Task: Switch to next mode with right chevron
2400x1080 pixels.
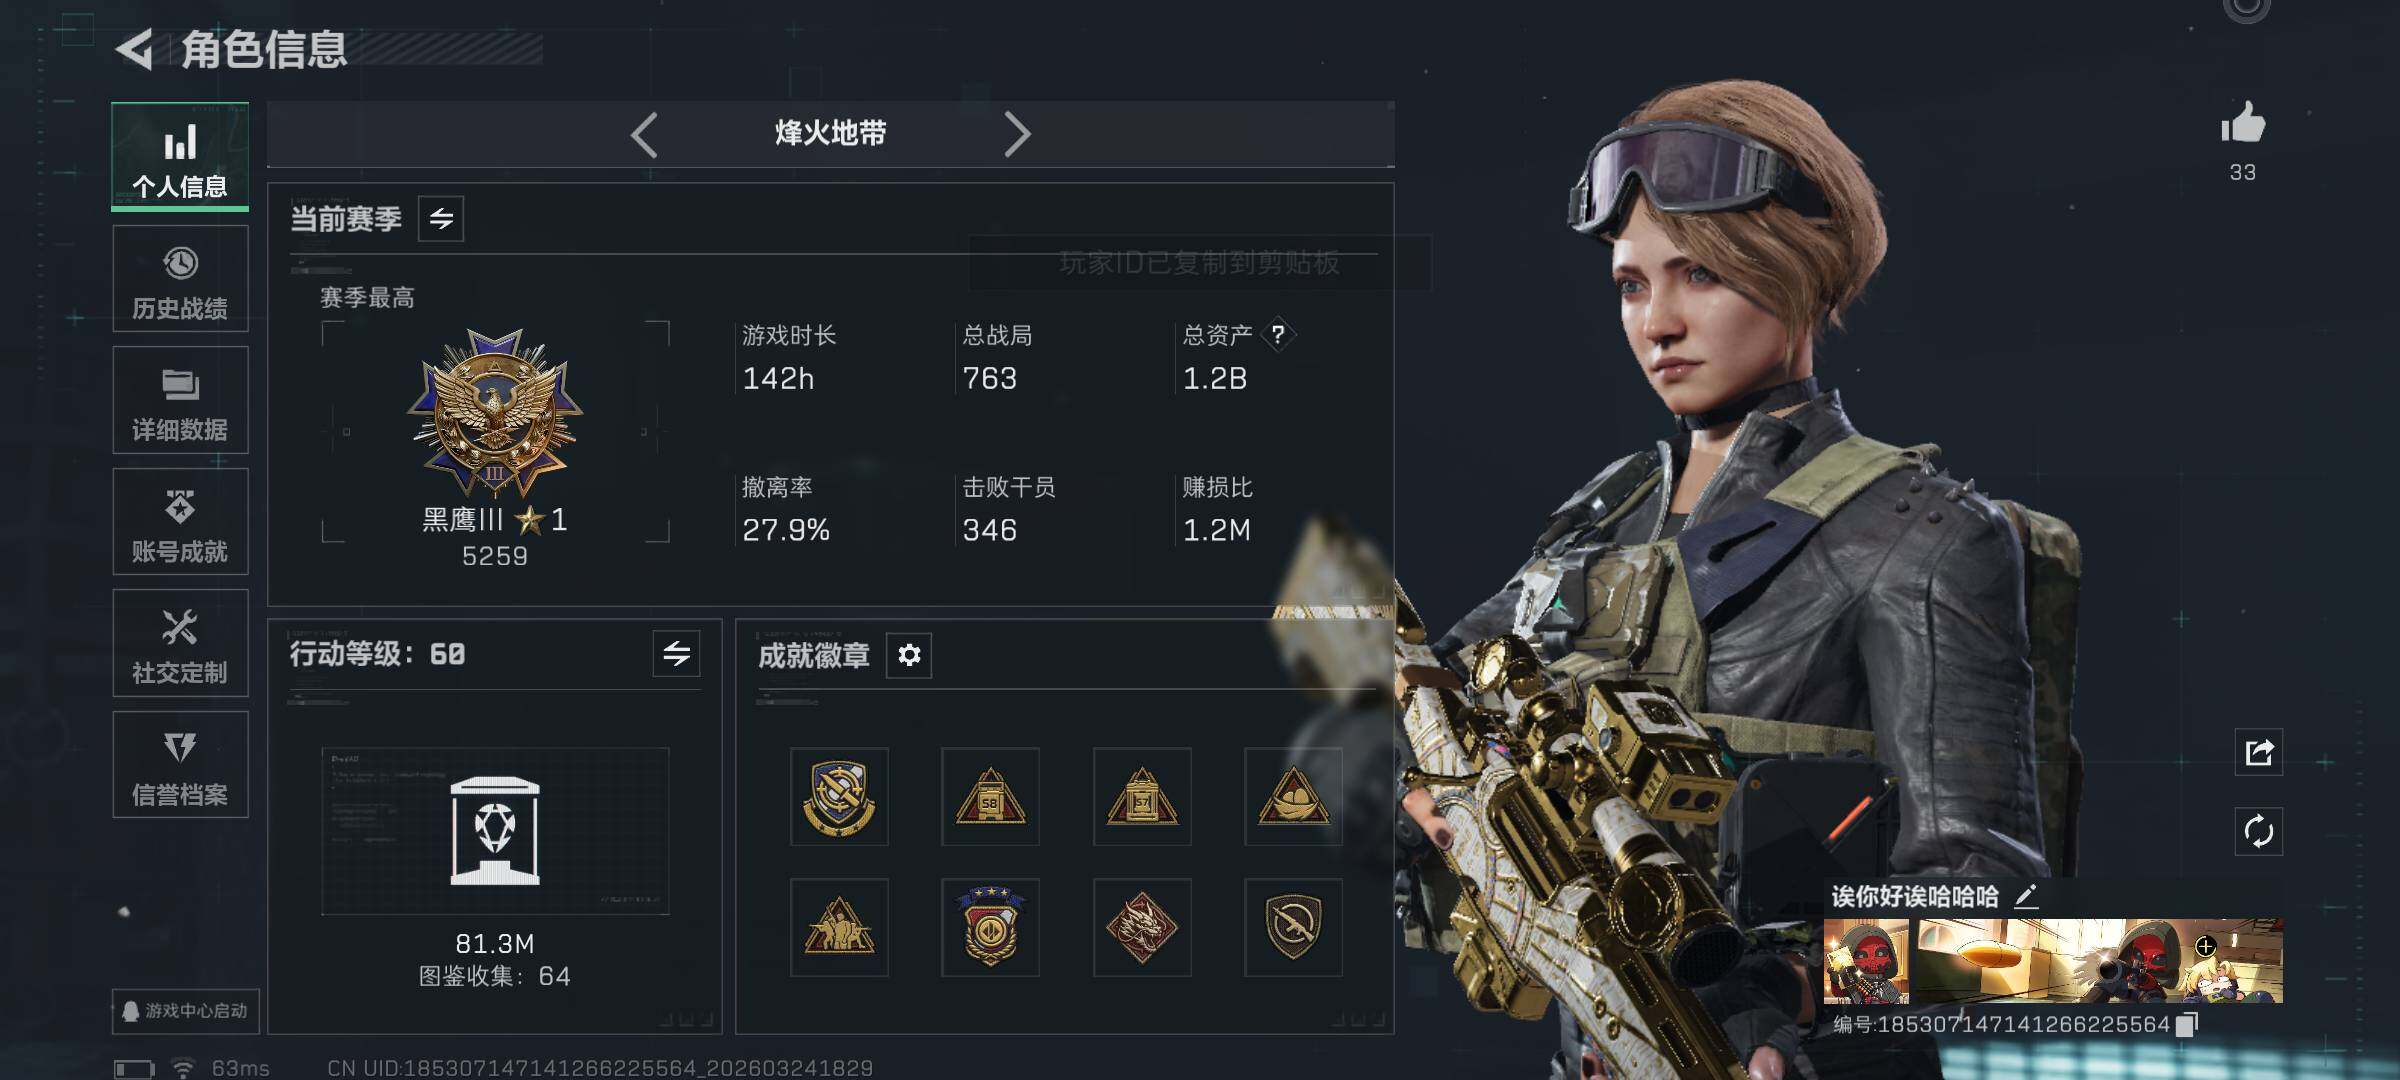Action: (x=1017, y=134)
